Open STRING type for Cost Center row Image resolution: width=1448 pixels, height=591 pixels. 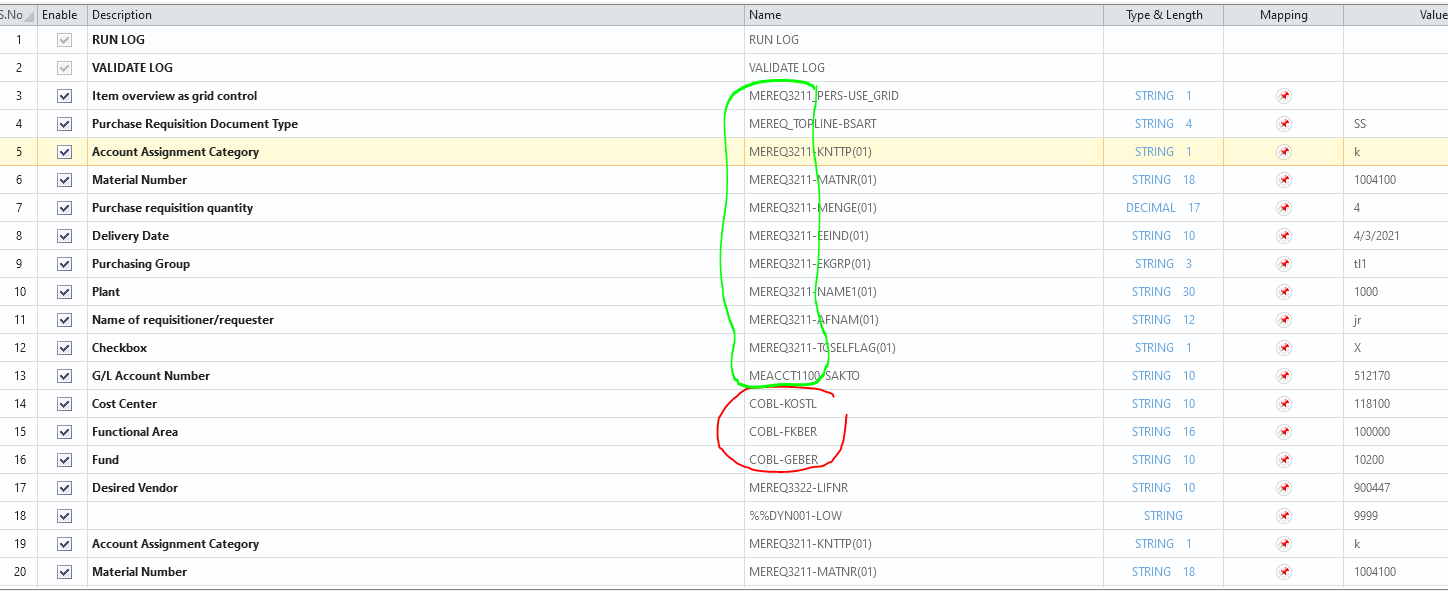[x=1152, y=404]
